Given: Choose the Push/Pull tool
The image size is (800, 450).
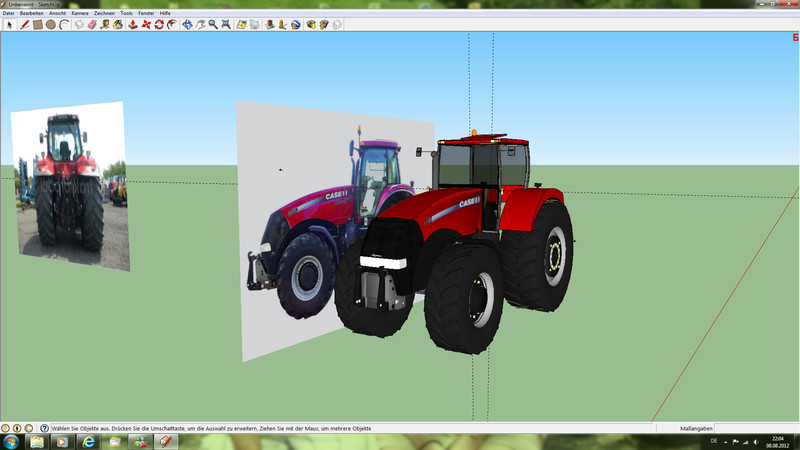Looking at the screenshot, I should [x=133, y=24].
